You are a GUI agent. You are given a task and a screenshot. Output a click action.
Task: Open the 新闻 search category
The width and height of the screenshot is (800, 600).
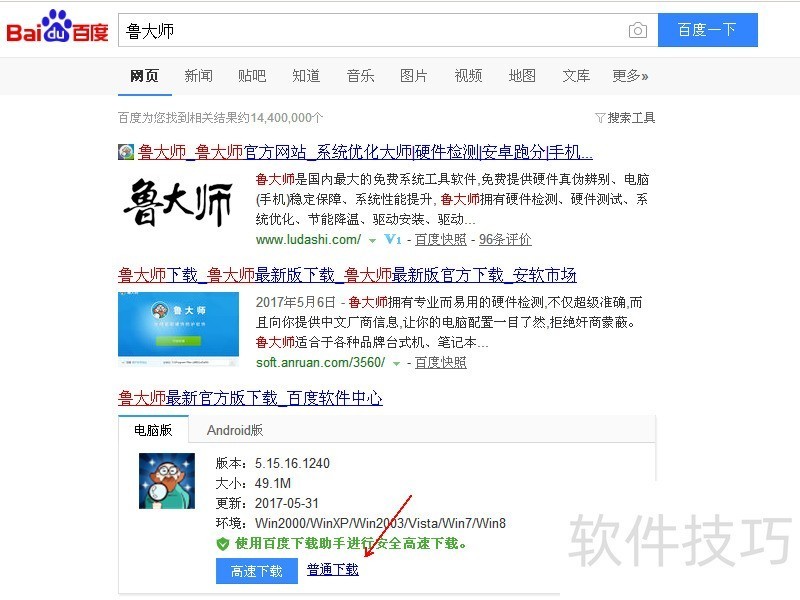[x=198, y=76]
